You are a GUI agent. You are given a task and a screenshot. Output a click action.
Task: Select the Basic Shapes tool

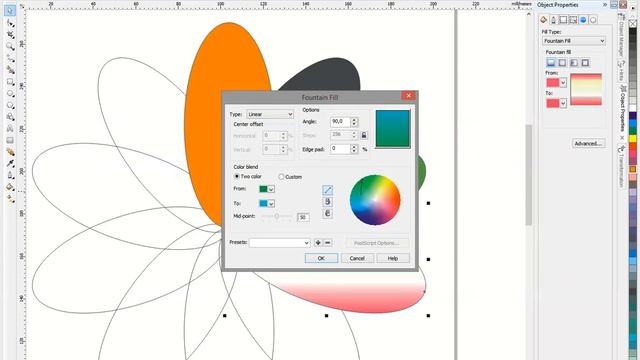[10, 117]
